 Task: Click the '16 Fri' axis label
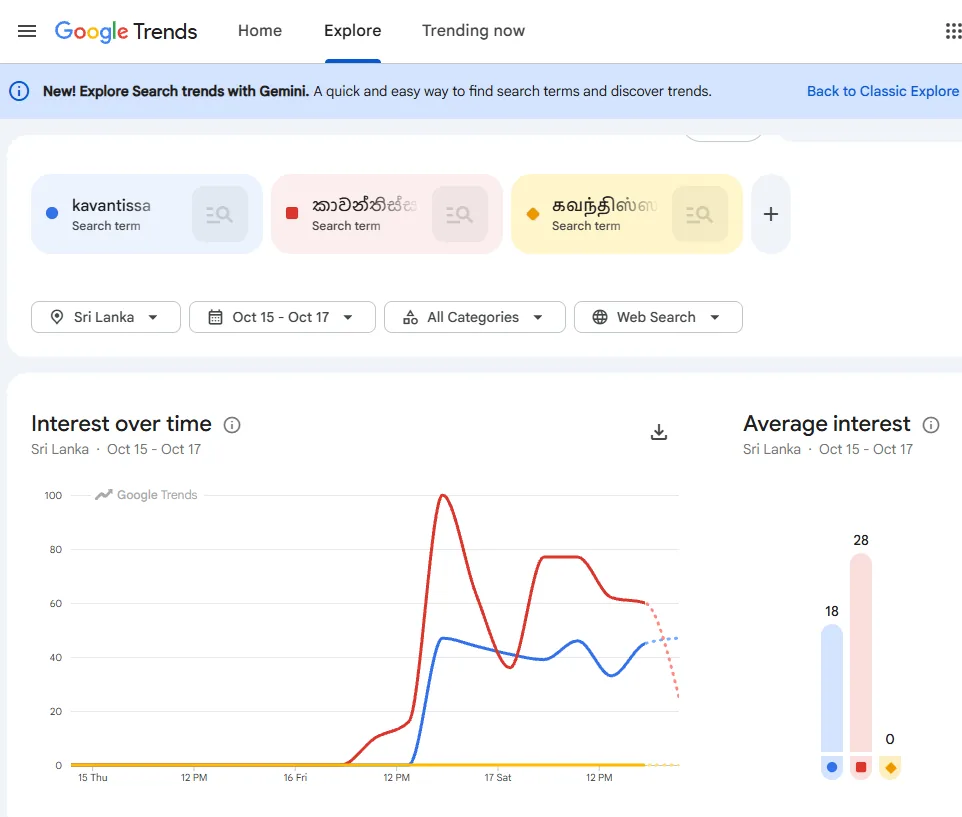(295, 777)
